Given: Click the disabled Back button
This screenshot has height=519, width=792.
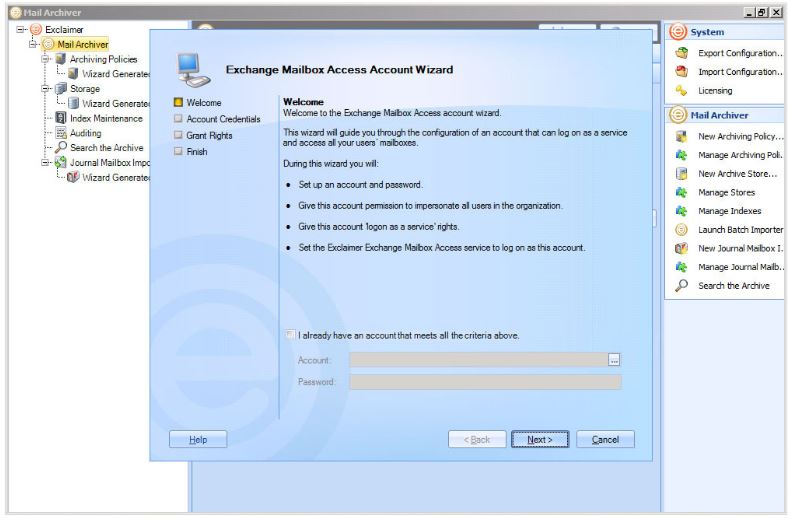Looking at the screenshot, I should 477,439.
